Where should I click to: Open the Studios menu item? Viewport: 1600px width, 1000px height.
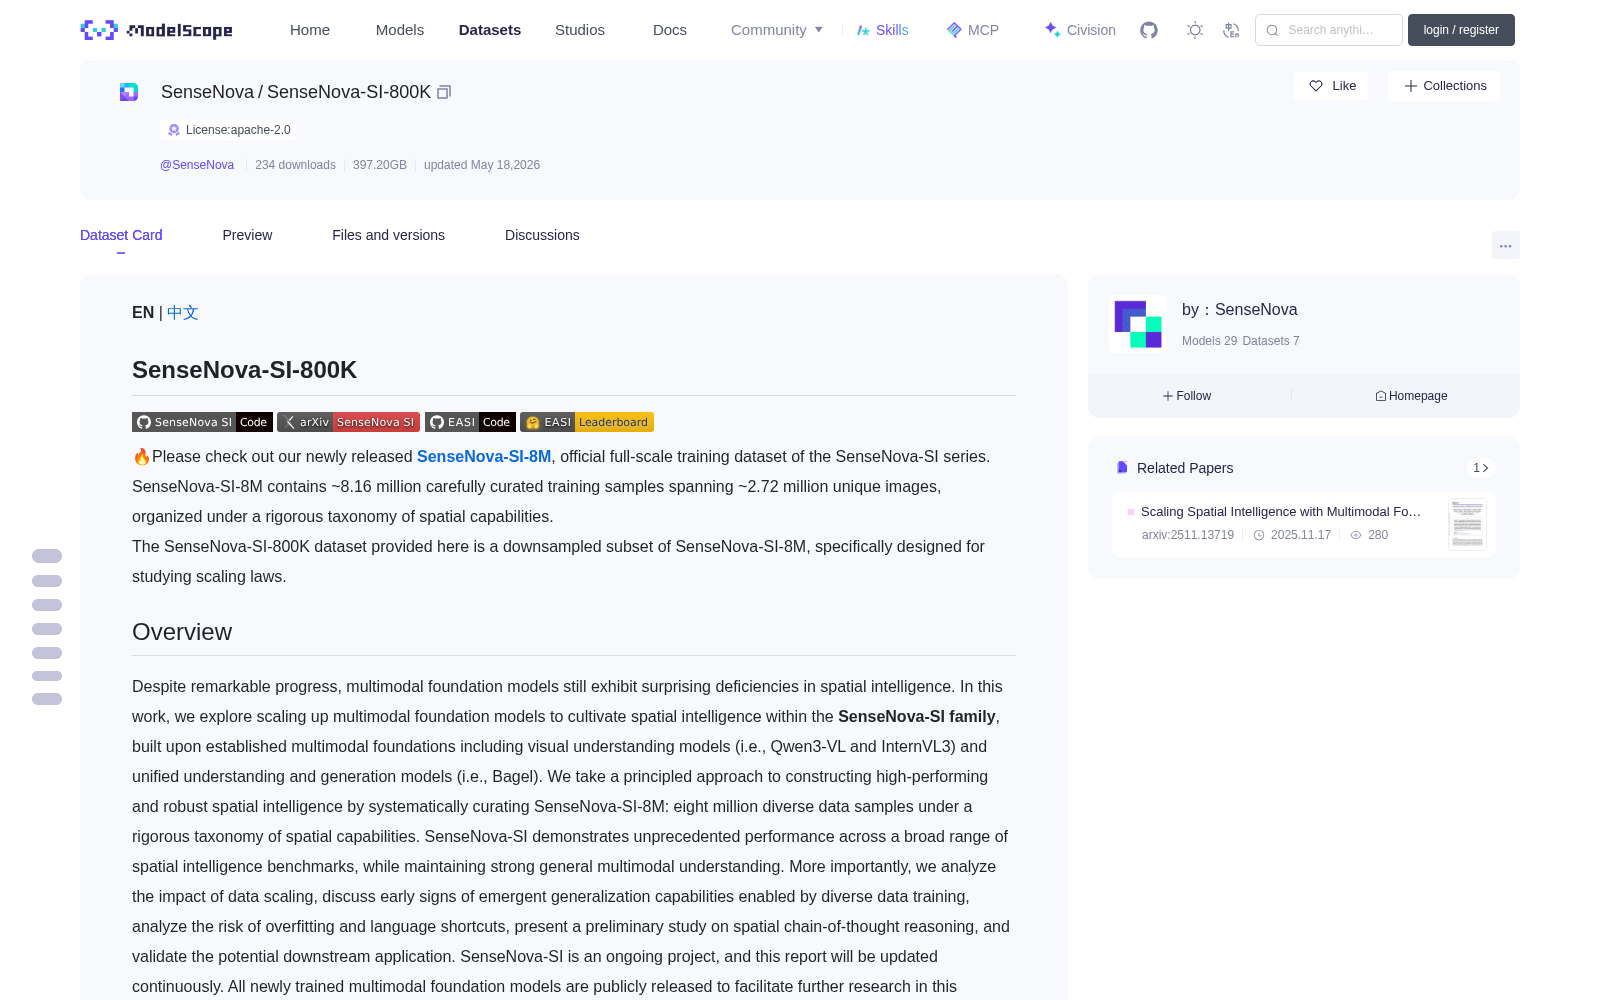(x=580, y=30)
